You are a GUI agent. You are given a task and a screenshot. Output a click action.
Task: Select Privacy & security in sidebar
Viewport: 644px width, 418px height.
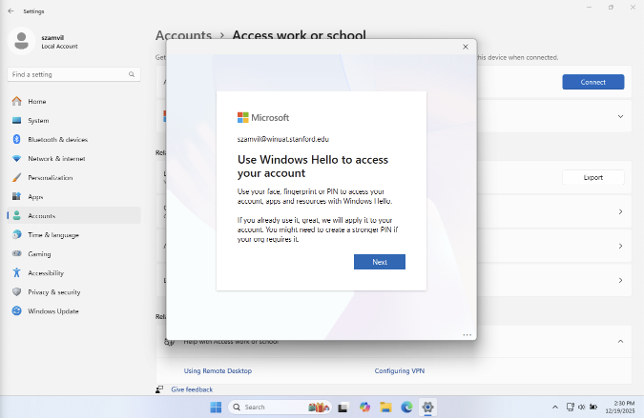[x=54, y=292]
